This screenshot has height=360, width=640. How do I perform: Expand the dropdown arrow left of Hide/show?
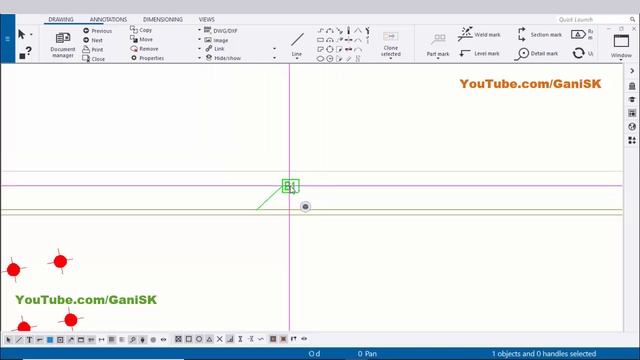pyautogui.click(x=200, y=58)
